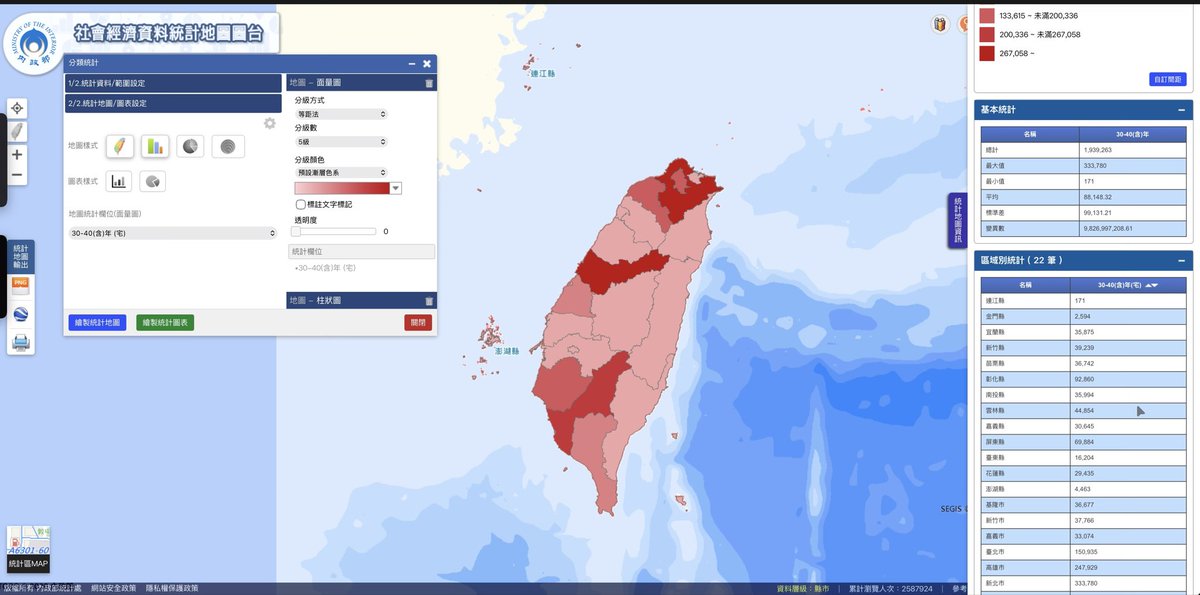Toggle the 標註文字標記 checkbox
Screen dimensions: 1200x595
click(x=300, y=204)
